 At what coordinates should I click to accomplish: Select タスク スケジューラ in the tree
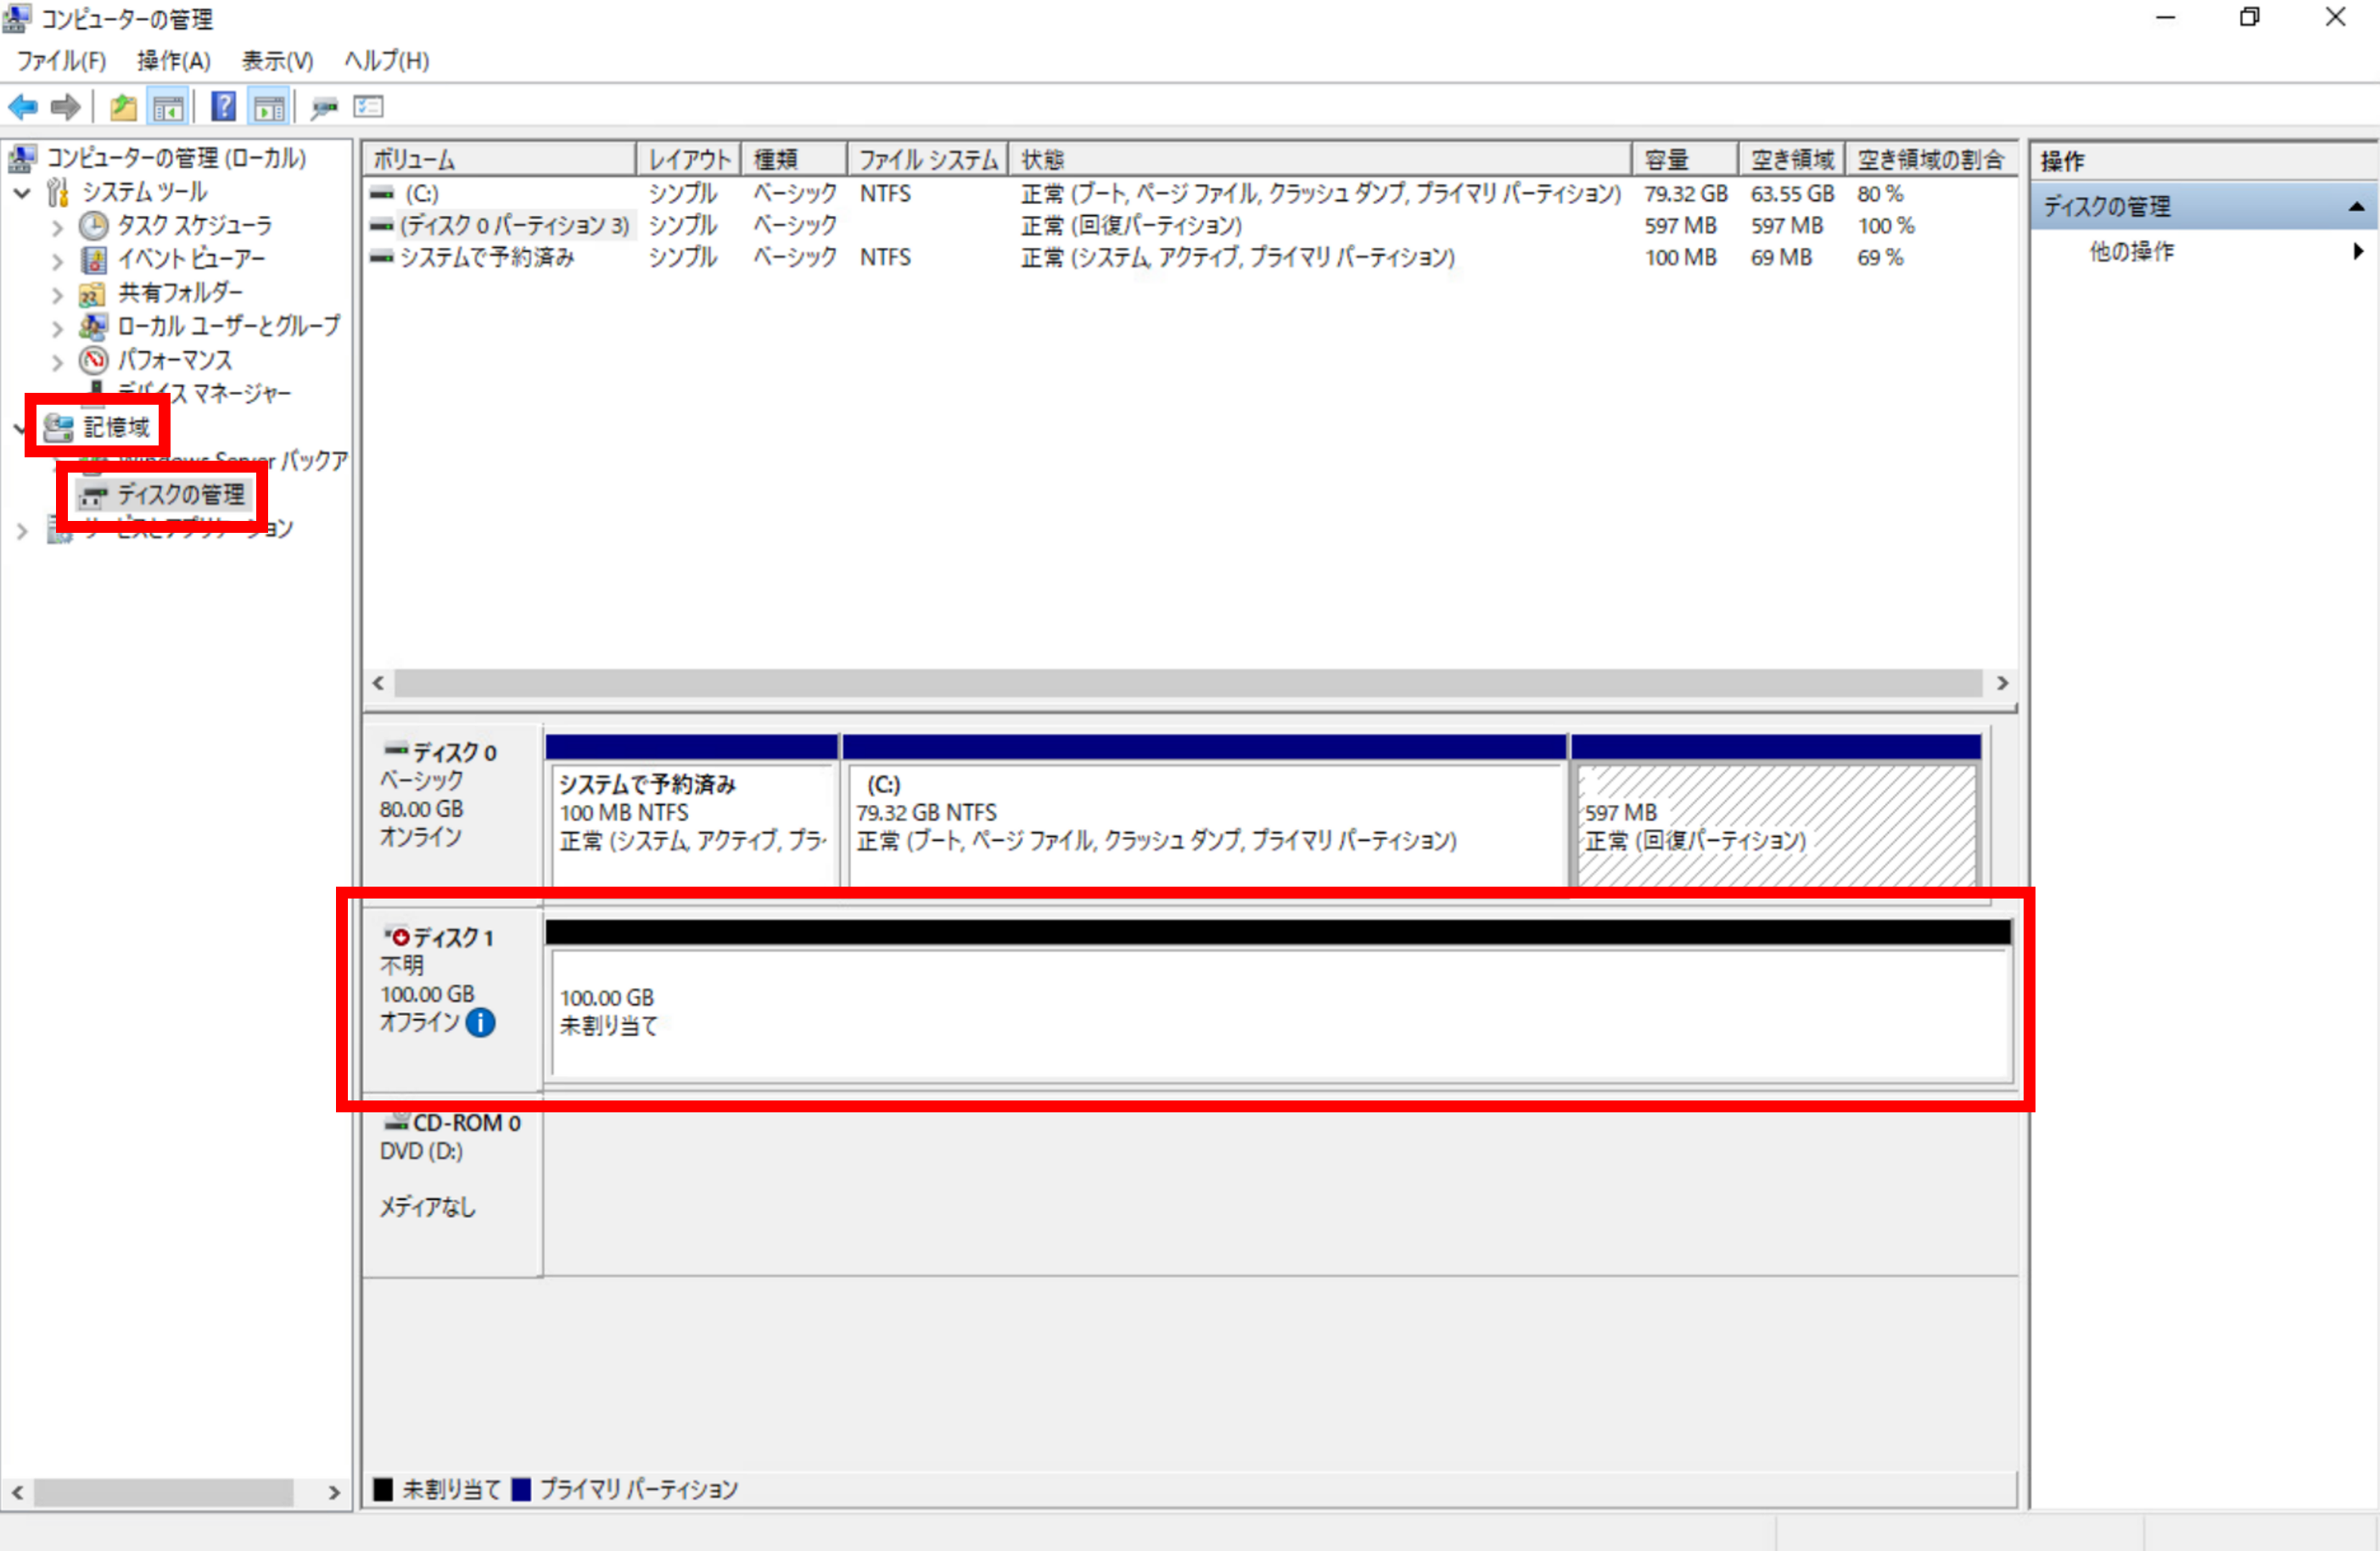[x=194, y=225]
